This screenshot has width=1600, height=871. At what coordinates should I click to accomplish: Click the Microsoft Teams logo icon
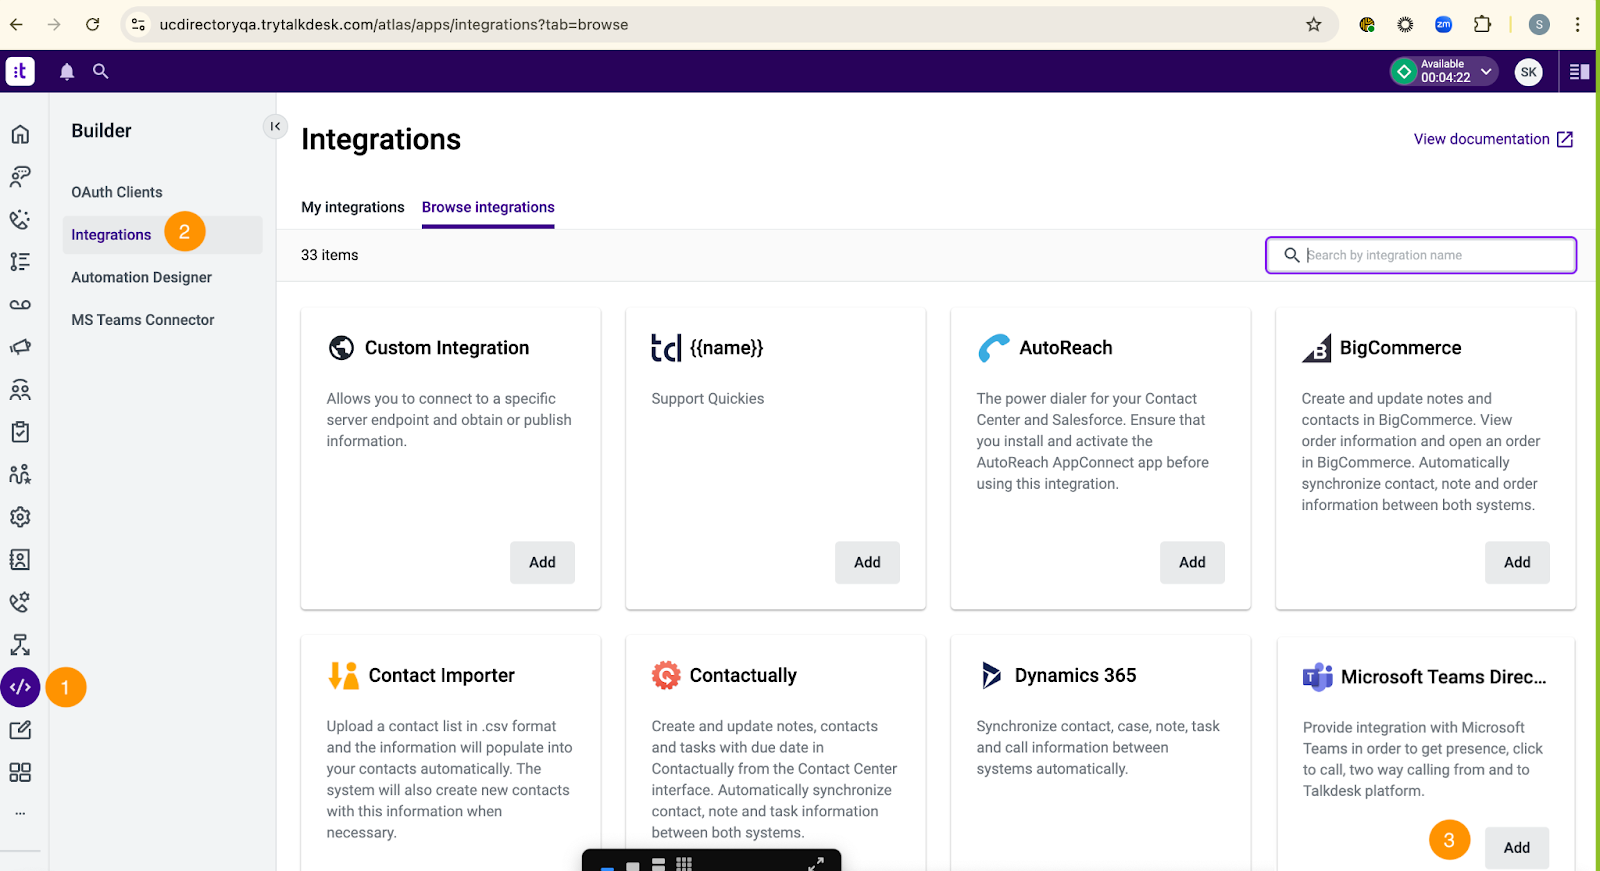[x=1318, y=677]
